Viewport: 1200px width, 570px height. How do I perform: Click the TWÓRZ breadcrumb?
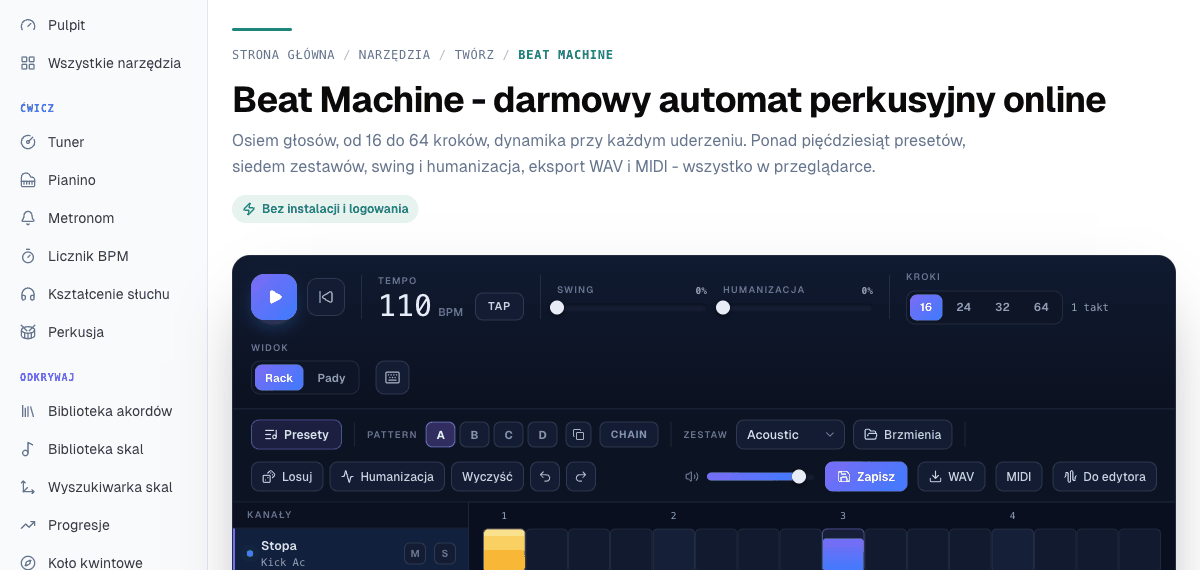(474, 55)
